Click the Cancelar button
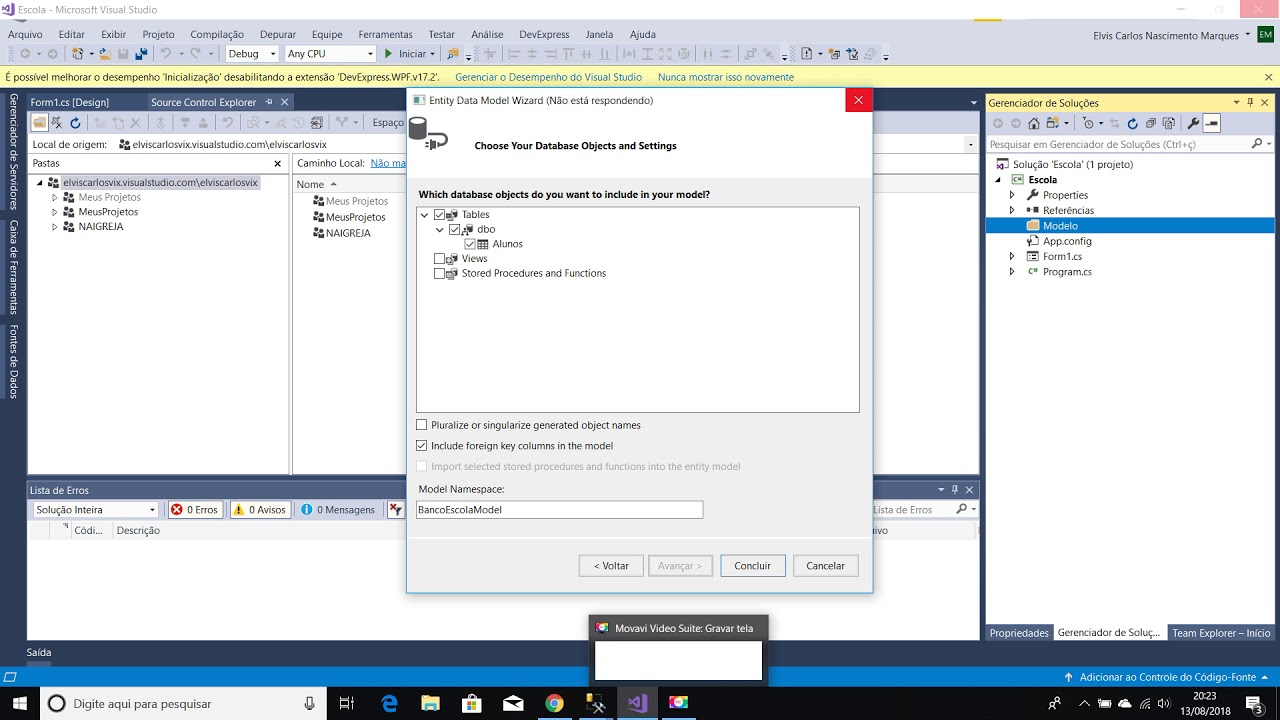 [x=826, y=566]
